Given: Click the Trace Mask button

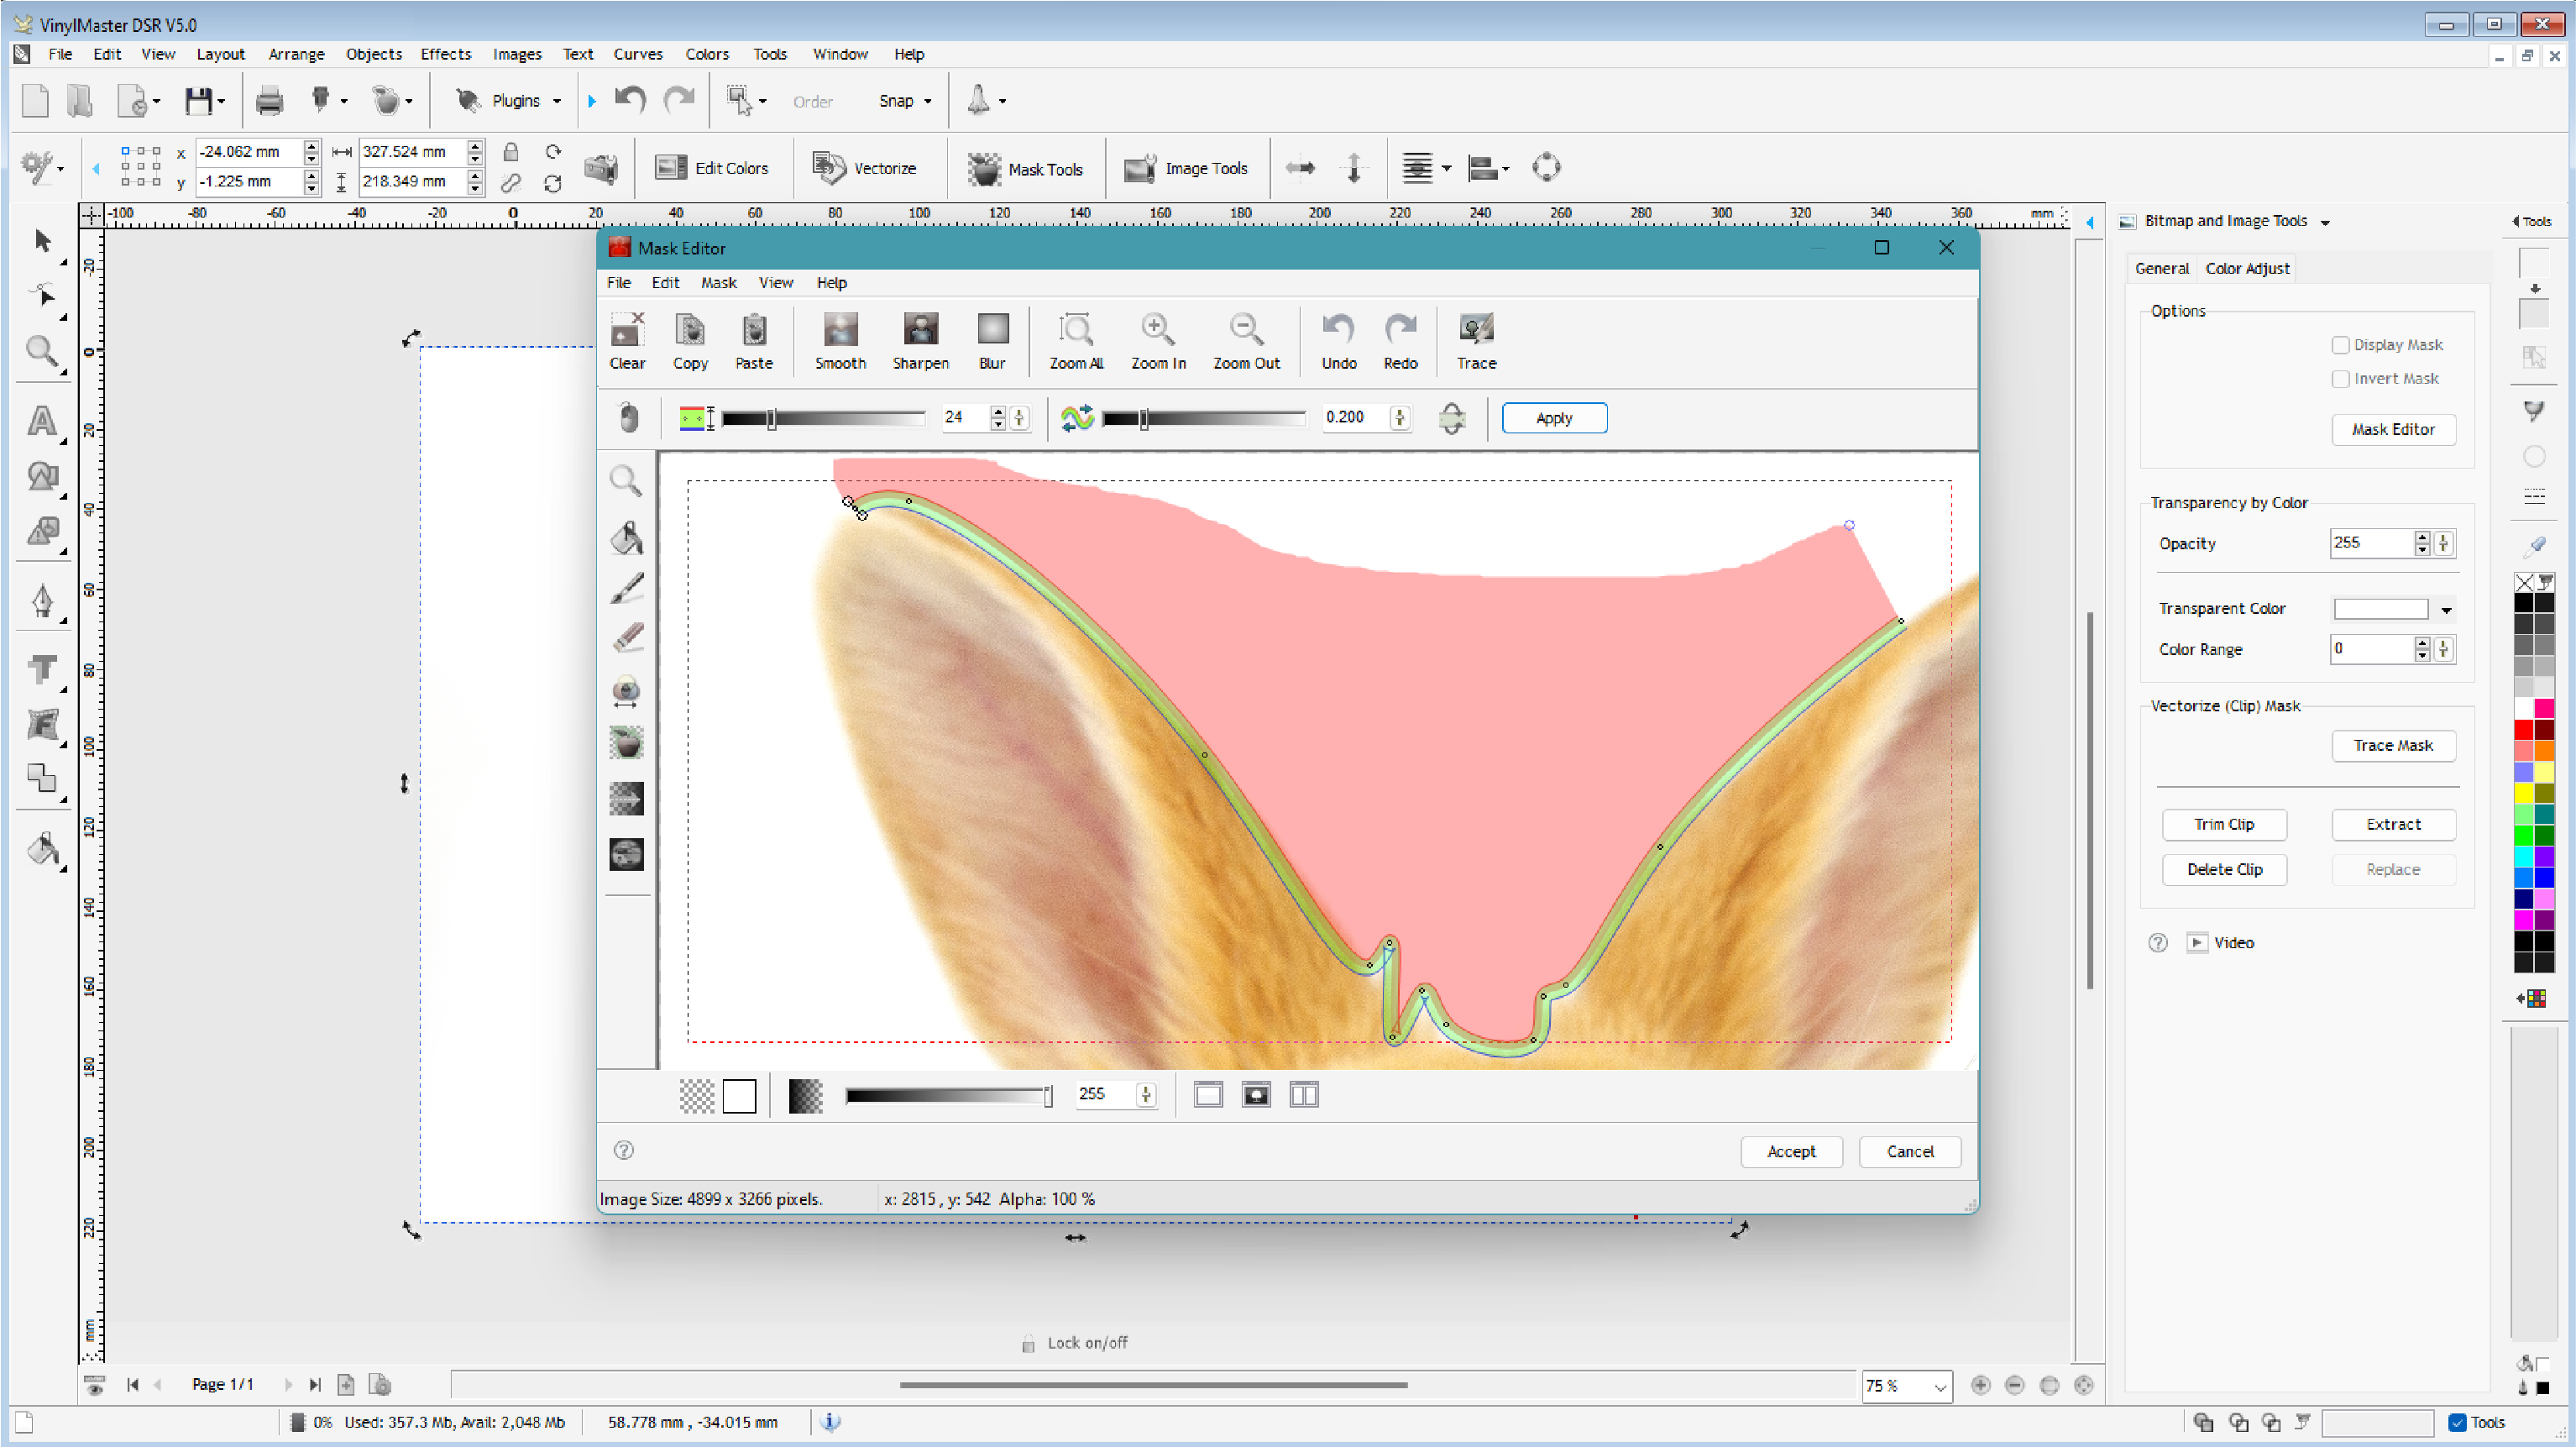Looking at the screenshot, I should click(2393, 746).
